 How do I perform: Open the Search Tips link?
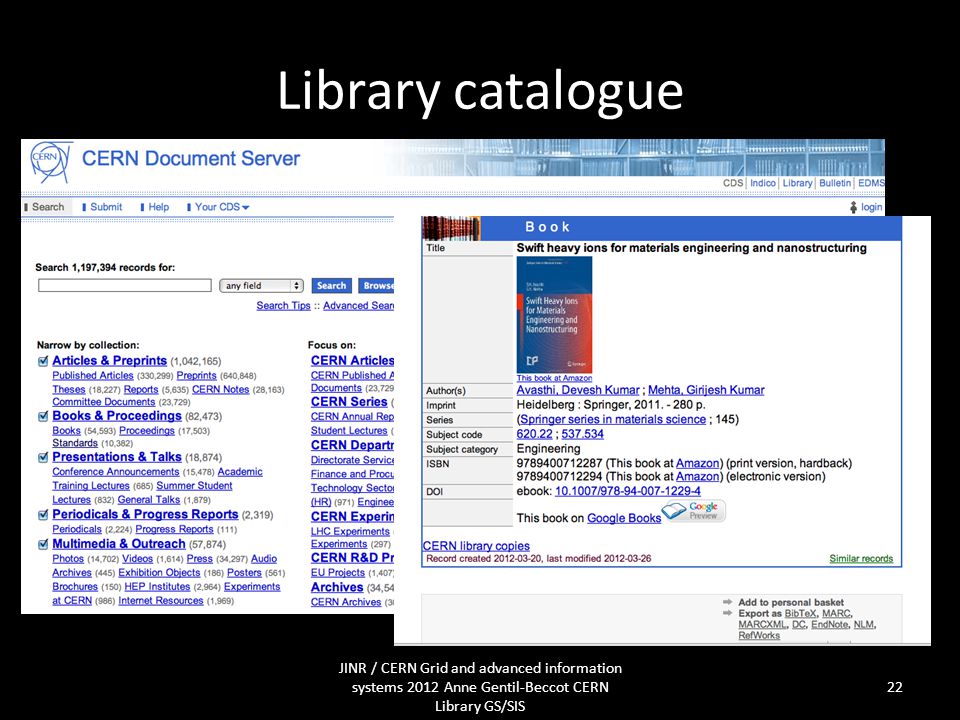(x=283, y=306)
